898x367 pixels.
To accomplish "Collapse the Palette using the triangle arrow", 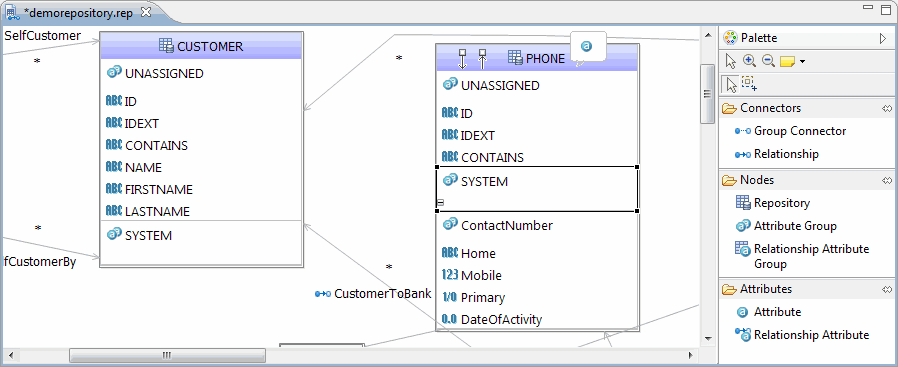I will click(883, 38).
